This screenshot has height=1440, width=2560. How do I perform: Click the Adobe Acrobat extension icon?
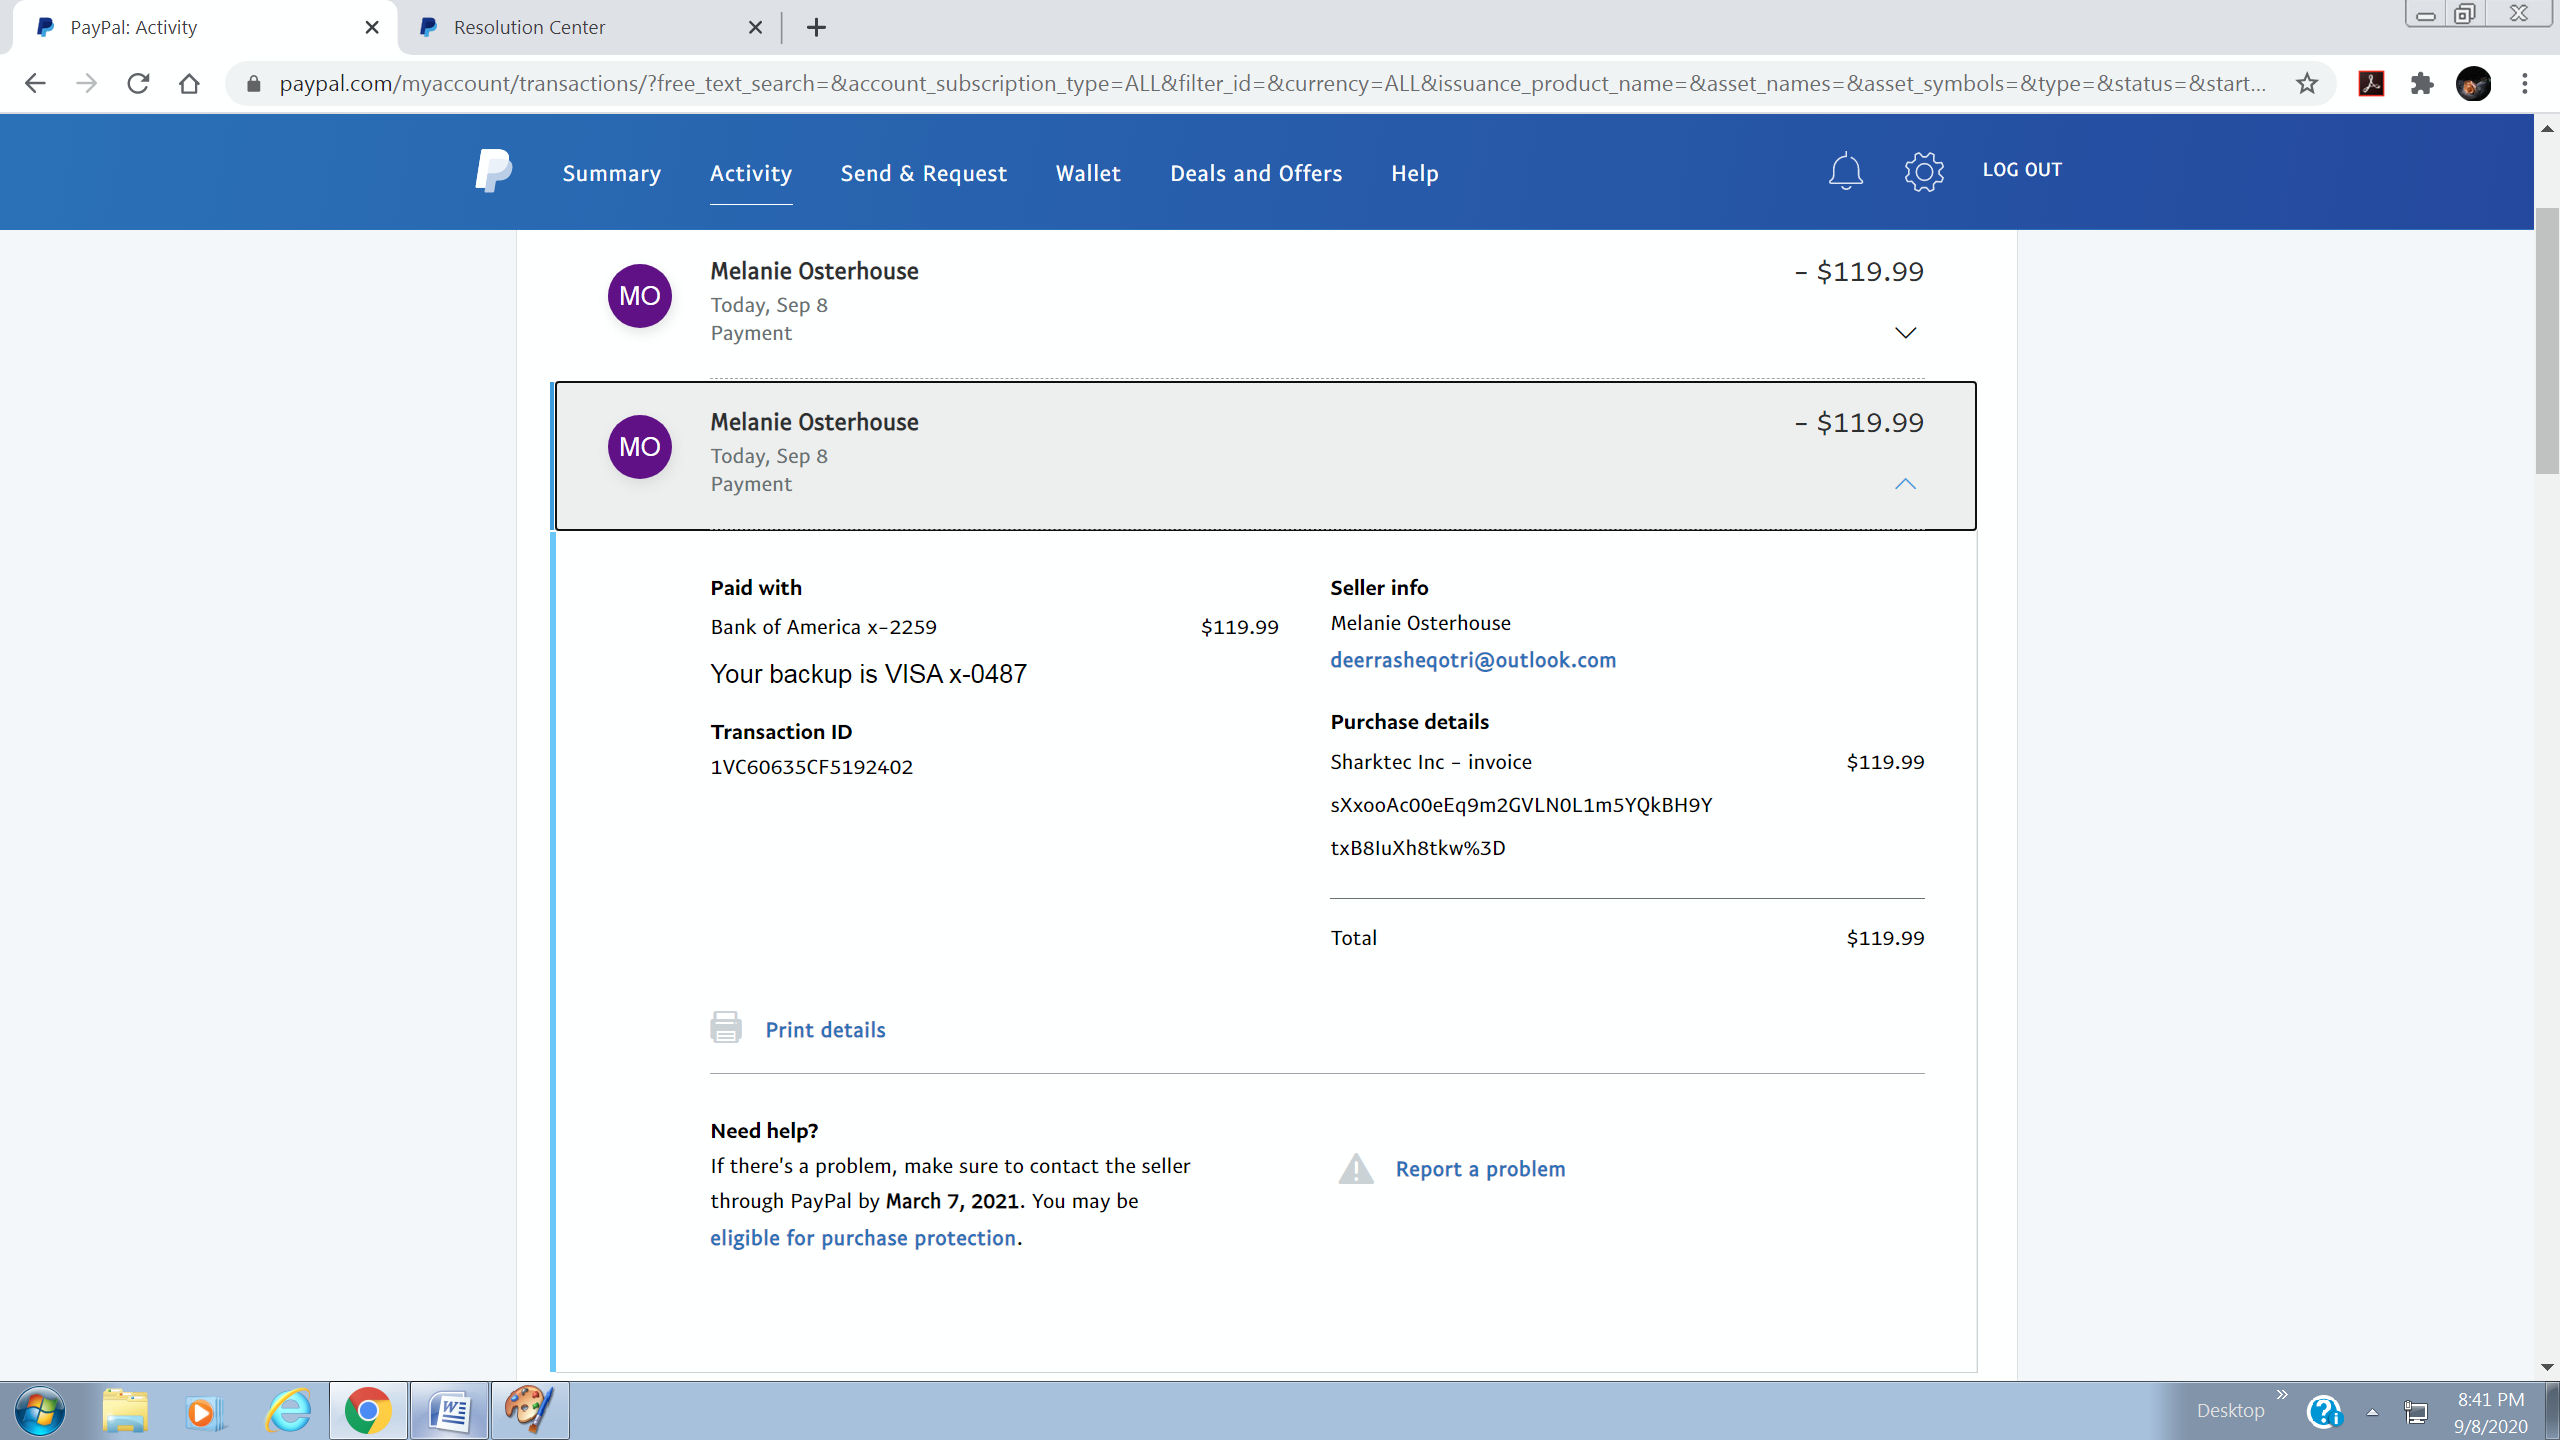[2371, 84]
